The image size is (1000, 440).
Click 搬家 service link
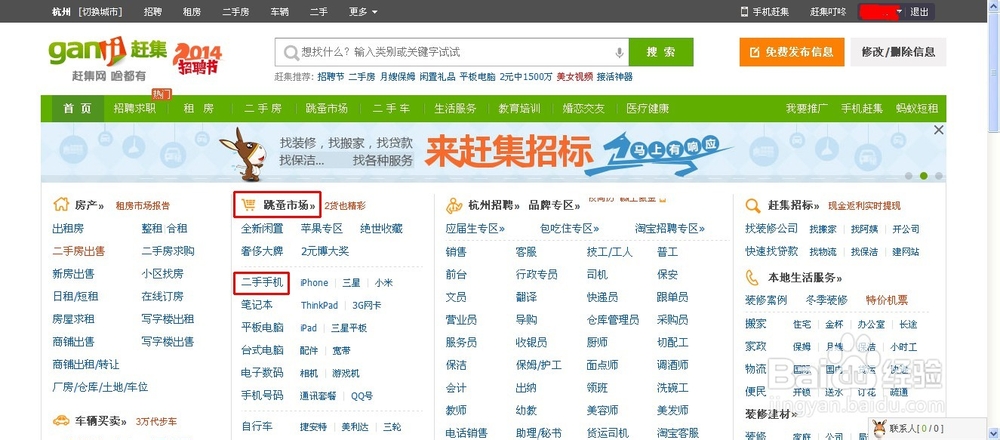coord(756,324)
